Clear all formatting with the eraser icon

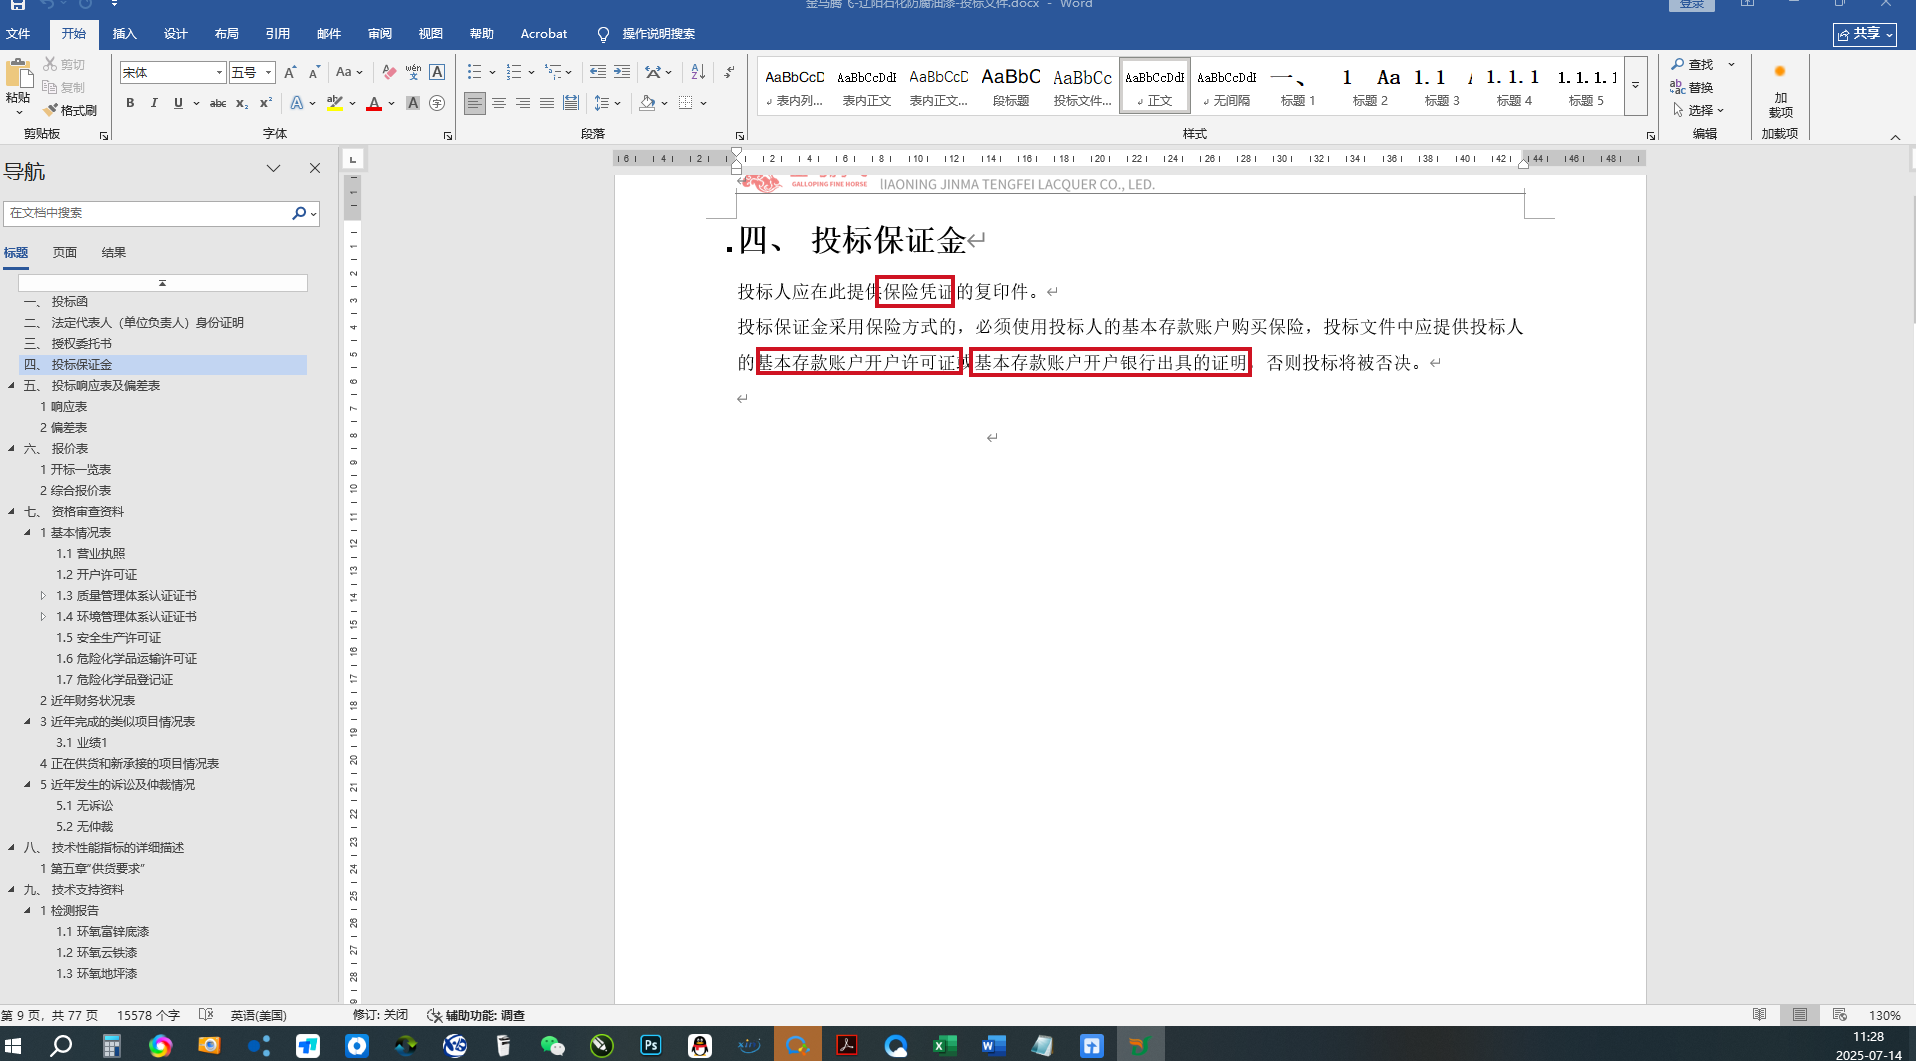click(389, 72)
